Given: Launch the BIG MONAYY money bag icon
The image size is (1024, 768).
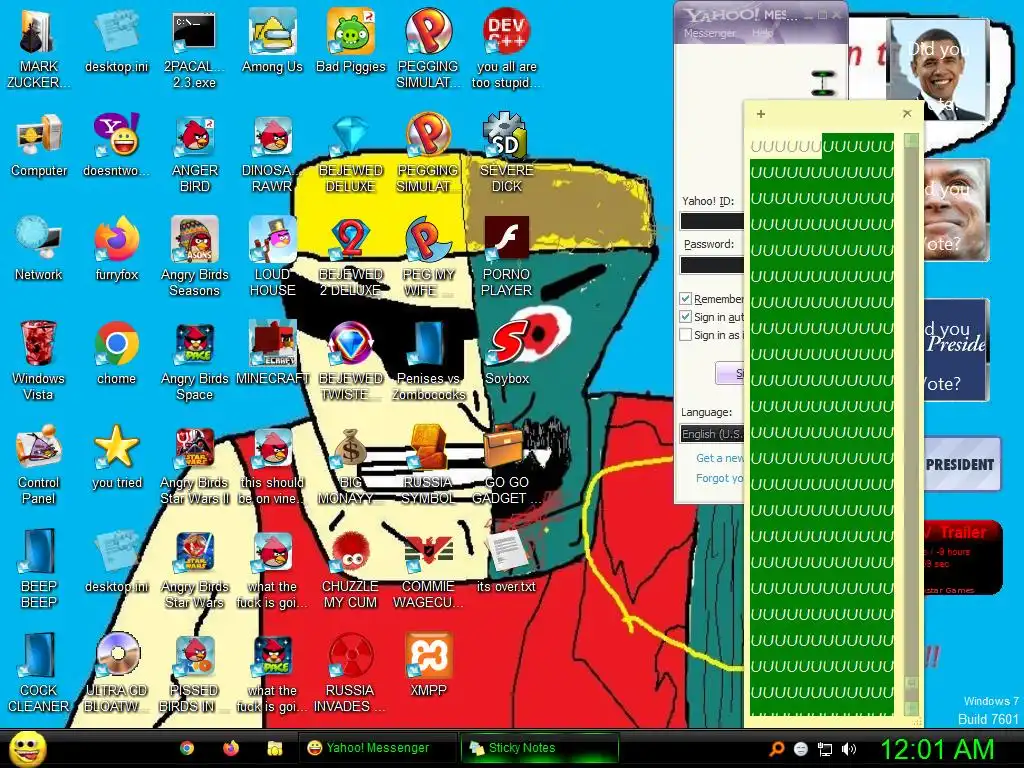Looking at the screenshot, I should tap(351, 464).
